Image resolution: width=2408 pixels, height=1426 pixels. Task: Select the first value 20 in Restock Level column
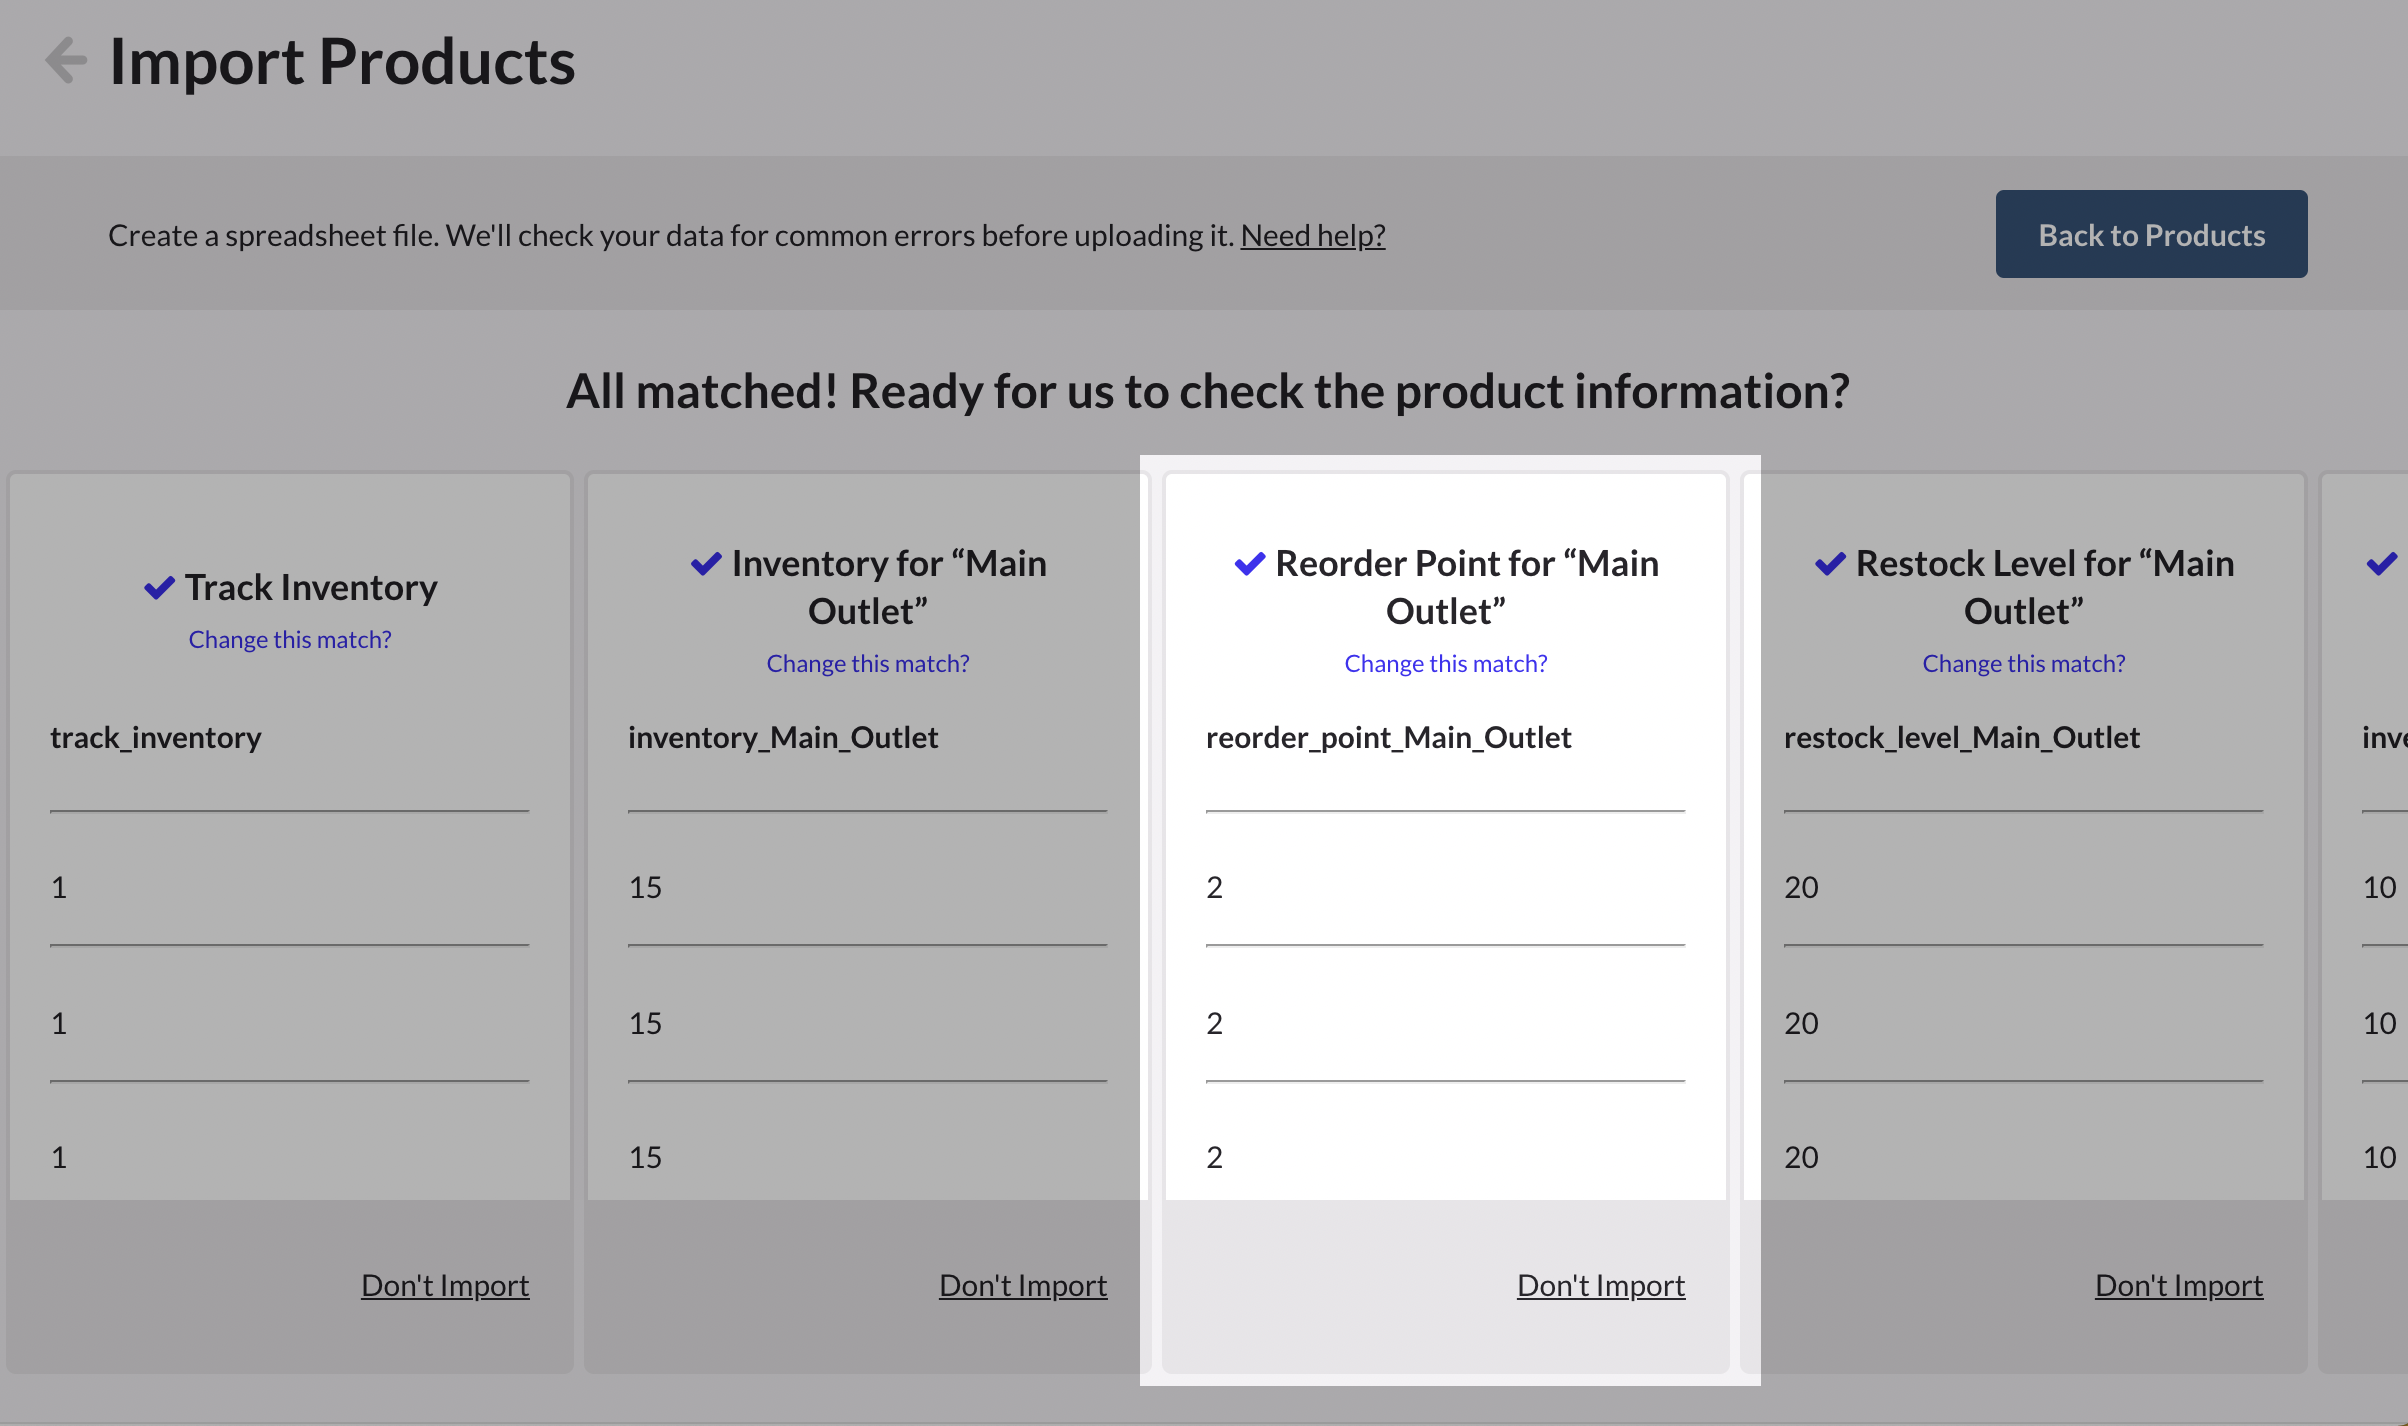[x=1800, y=886]
